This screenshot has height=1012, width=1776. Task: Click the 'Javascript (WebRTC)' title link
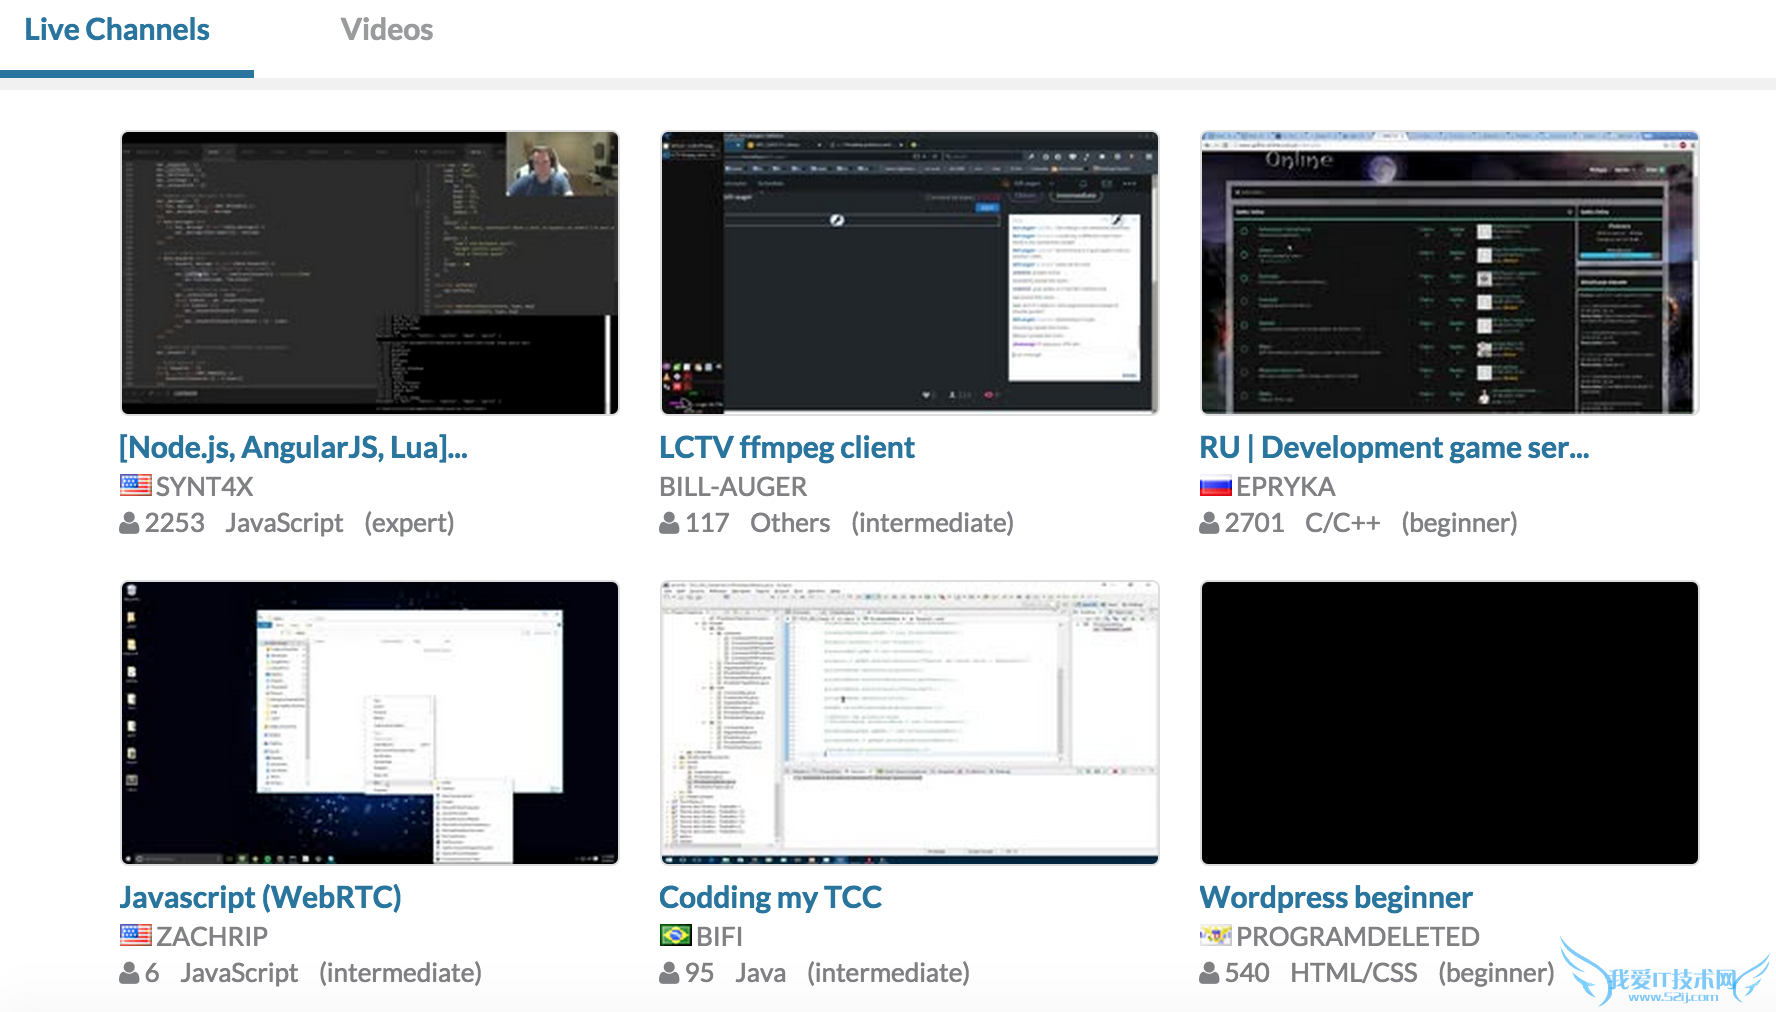(x=260, y=897)
